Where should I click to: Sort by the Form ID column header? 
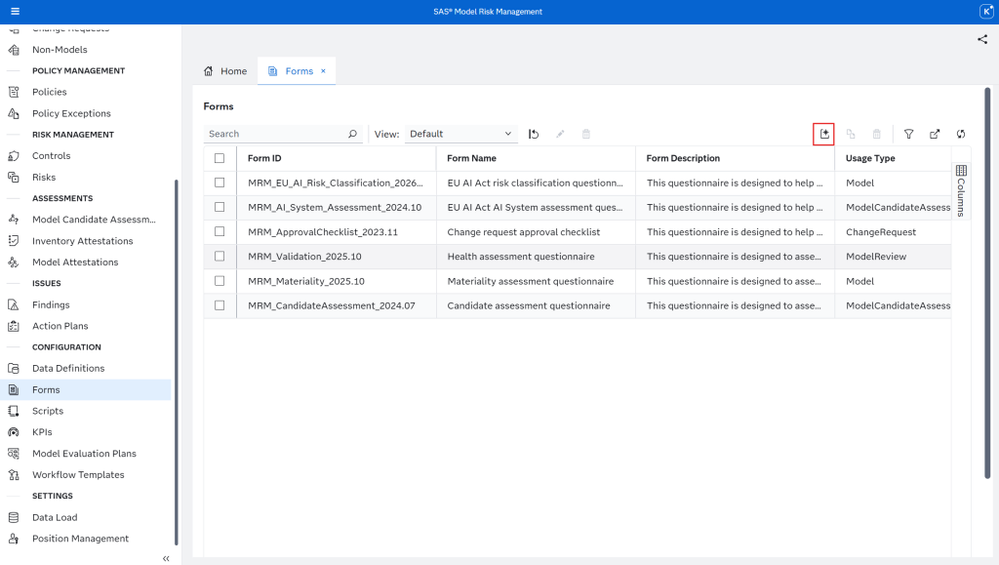click(x=264, y=158)
